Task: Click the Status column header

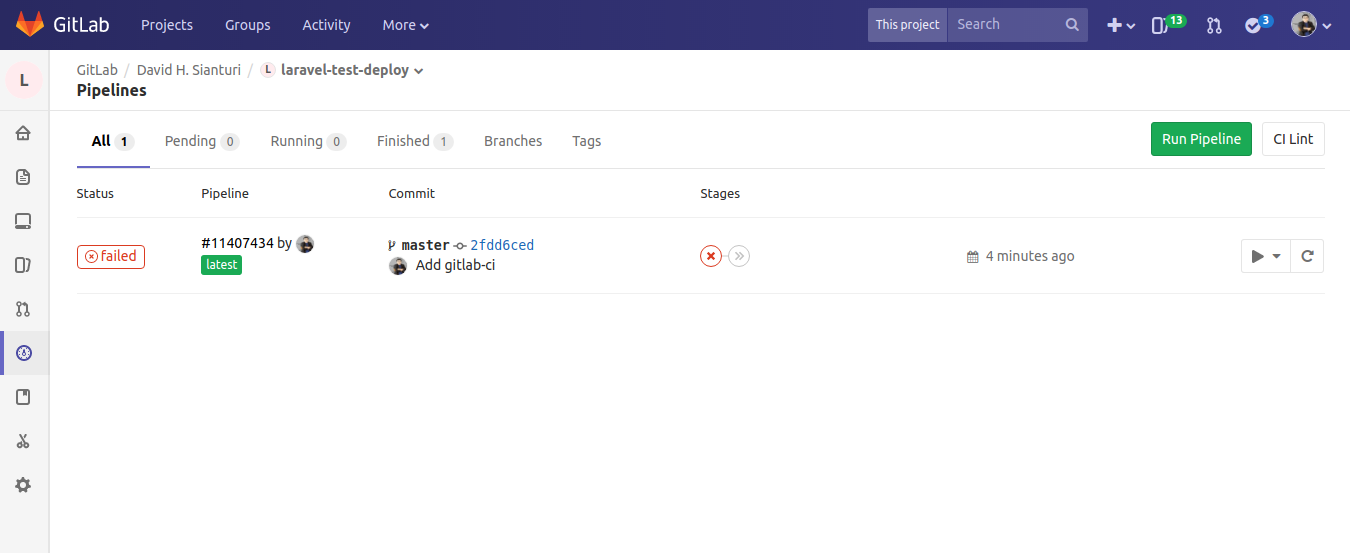Action: 95,193
